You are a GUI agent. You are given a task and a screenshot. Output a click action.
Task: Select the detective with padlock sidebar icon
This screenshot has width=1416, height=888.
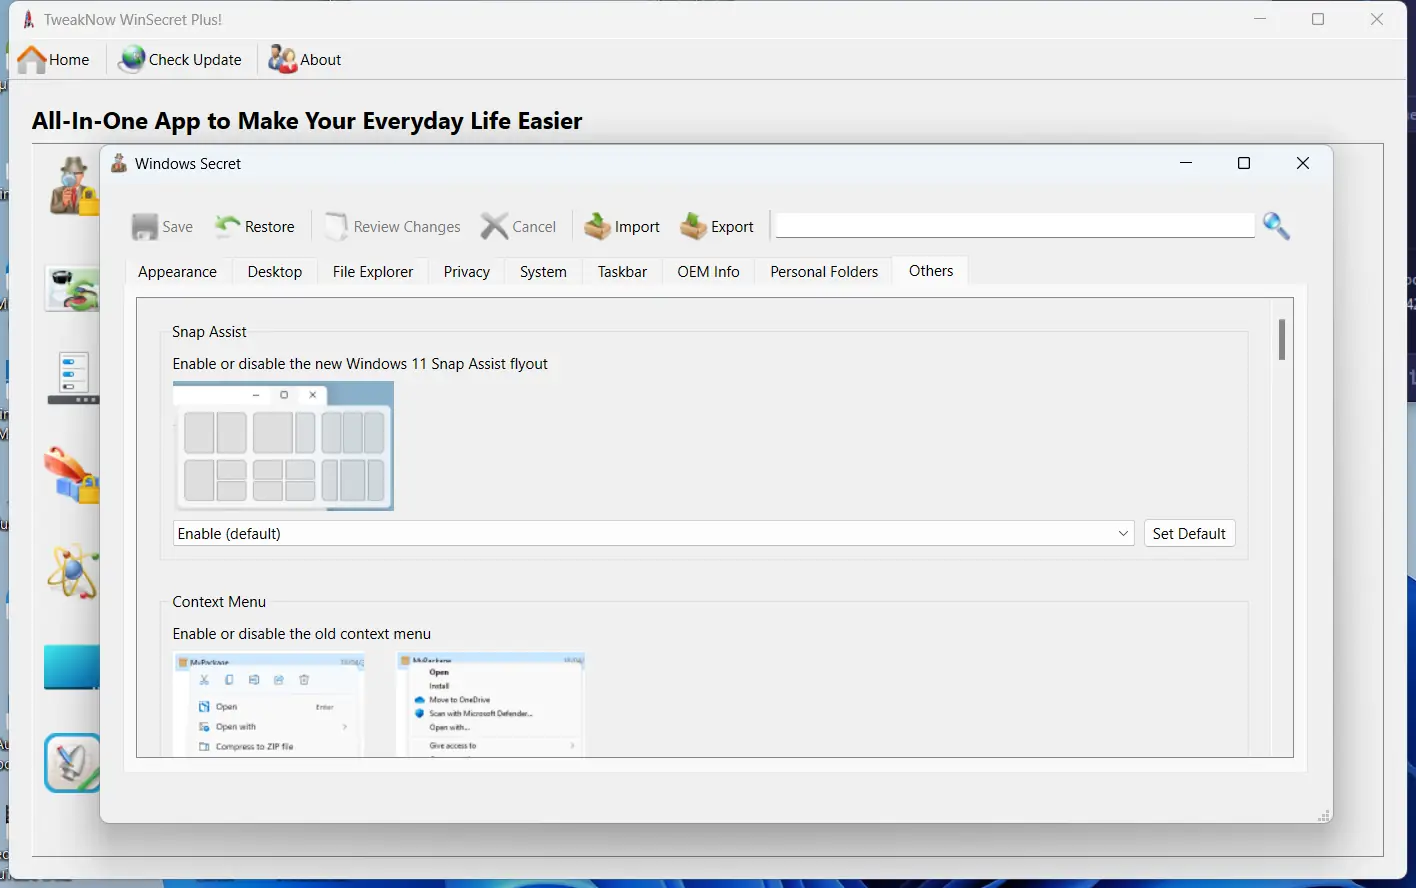[x=74, y=186]
